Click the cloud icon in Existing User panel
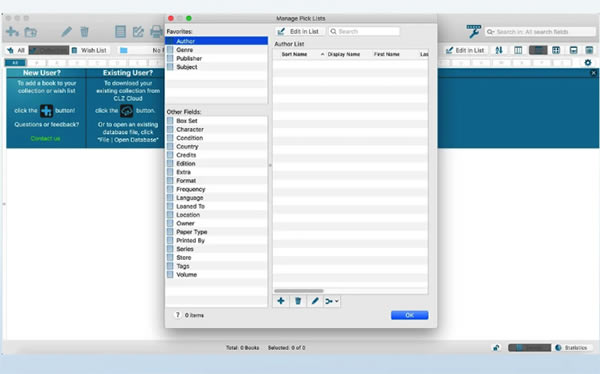This screenshot has height=374, width=600. point(127,111)
